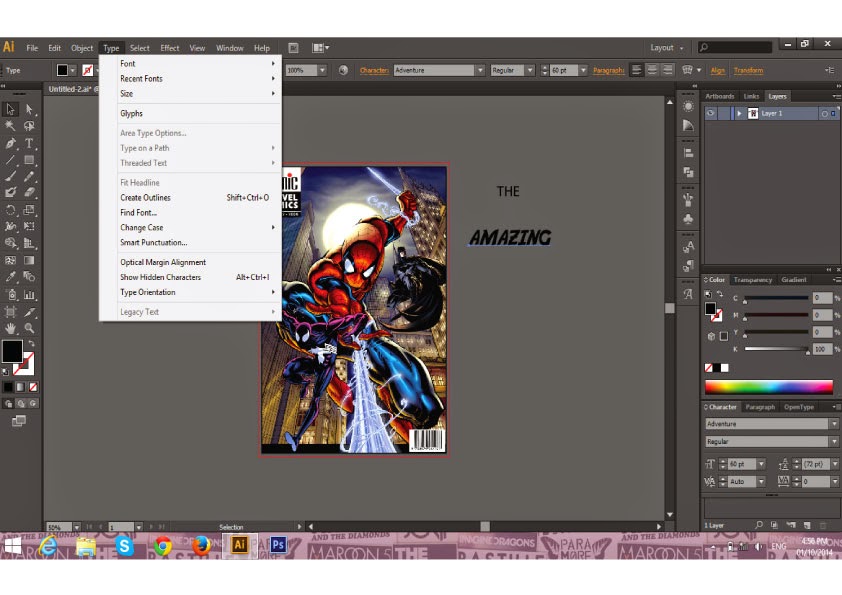842x595 pixels.
Task: Switch to Color mode under fill box
Action: pos(8,387)
